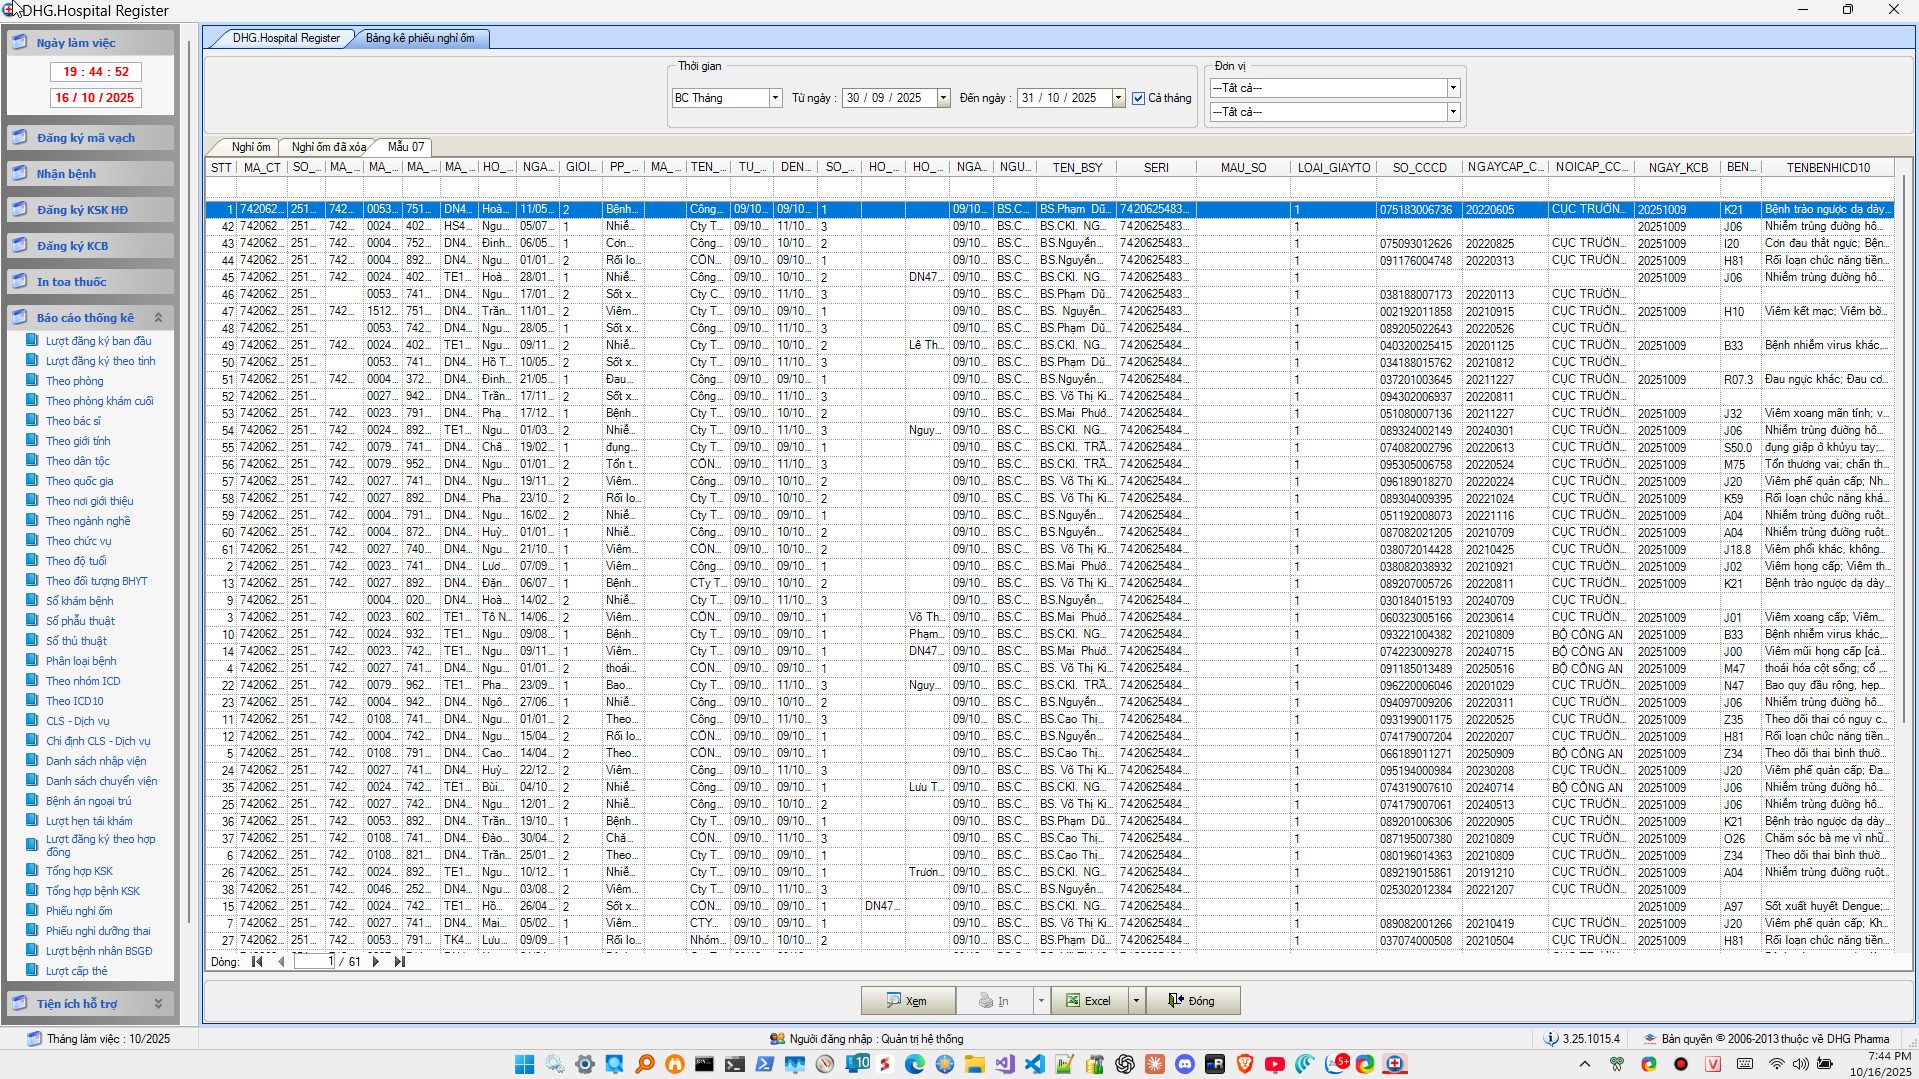Click the Tháng làm việc status bar icon
The width and height of the screenshot is (1919, 1079).
pyautogui.click(x=34, y=1039)
